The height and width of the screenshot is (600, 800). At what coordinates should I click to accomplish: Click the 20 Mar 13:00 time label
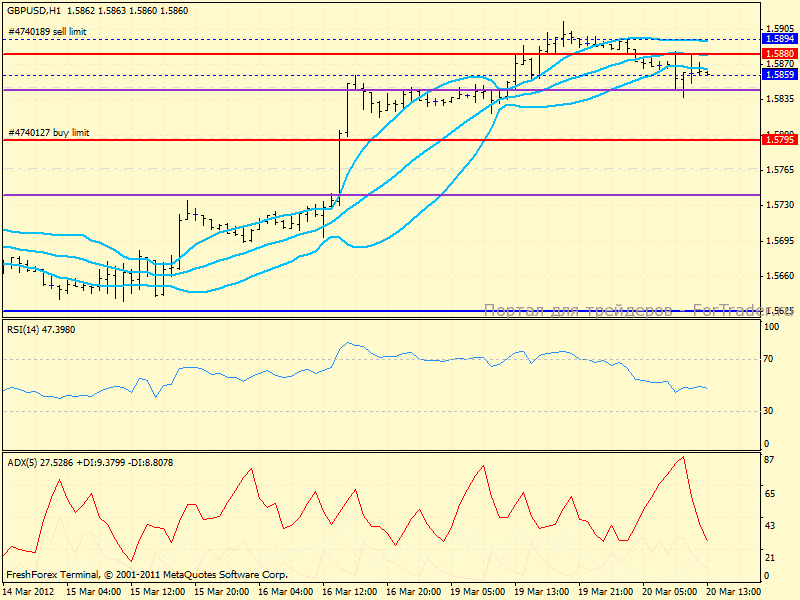coord(733,592)
